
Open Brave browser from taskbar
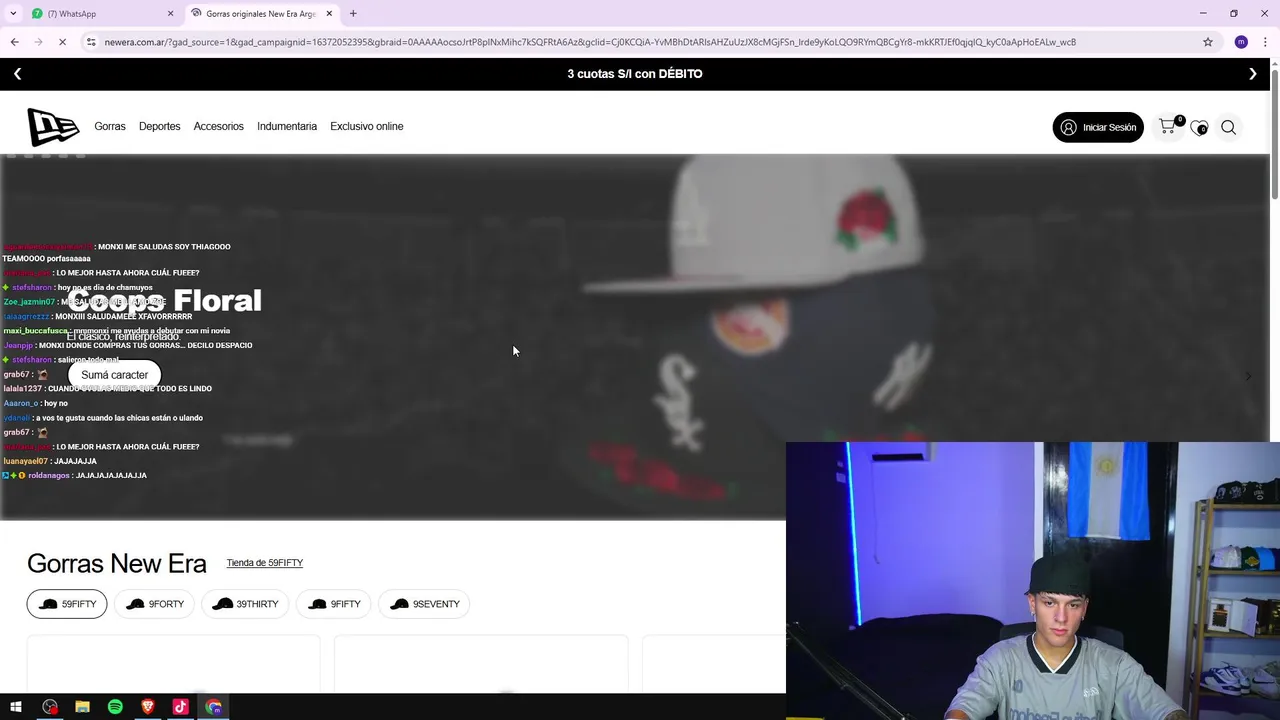148,707
